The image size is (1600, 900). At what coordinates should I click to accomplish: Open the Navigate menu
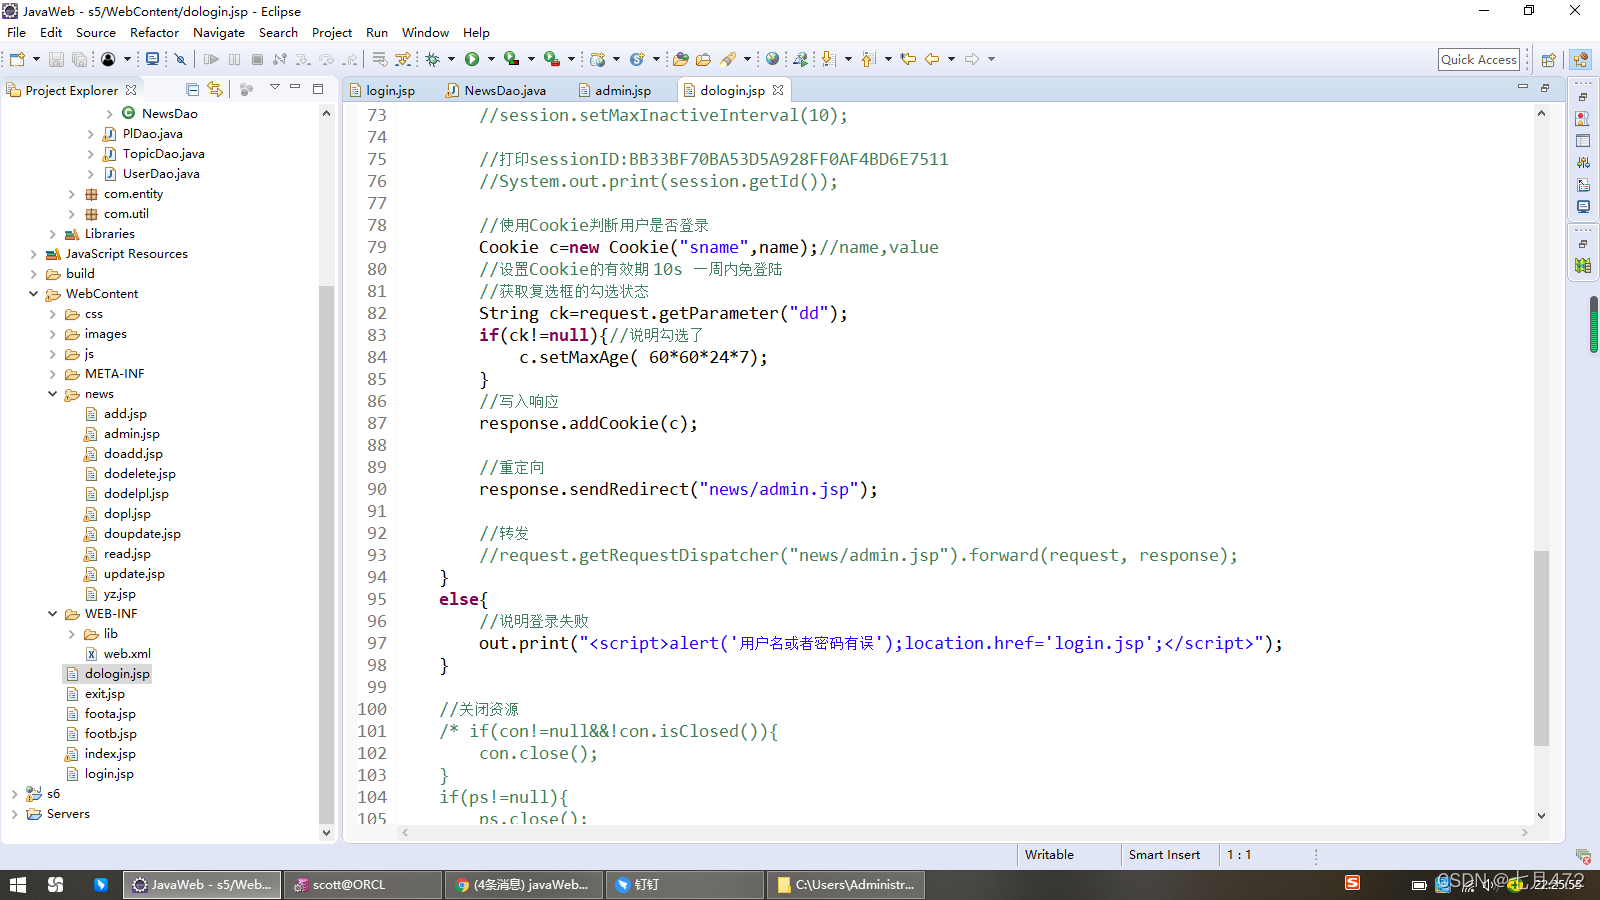tap(218, 32)
